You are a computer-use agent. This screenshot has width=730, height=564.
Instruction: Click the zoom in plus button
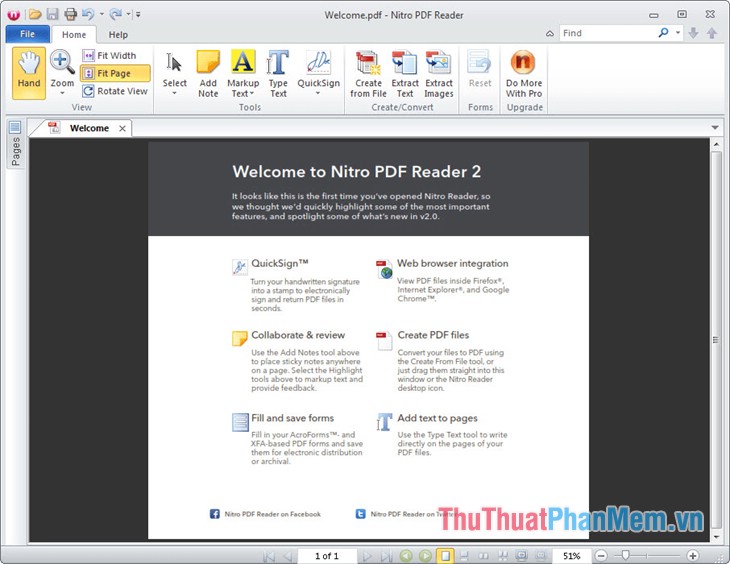point(693,556)
